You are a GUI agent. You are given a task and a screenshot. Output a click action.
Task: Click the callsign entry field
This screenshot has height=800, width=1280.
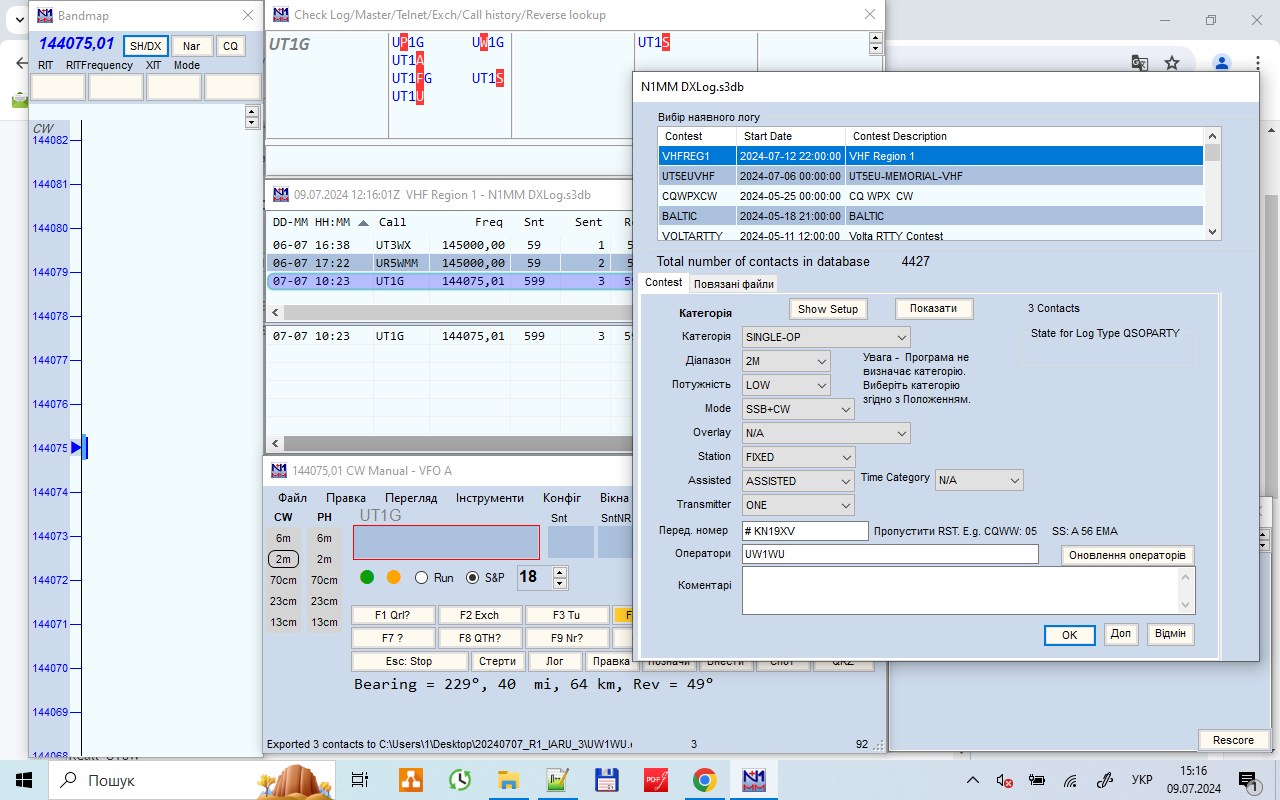pyautogui.click(x=446, y=542)
